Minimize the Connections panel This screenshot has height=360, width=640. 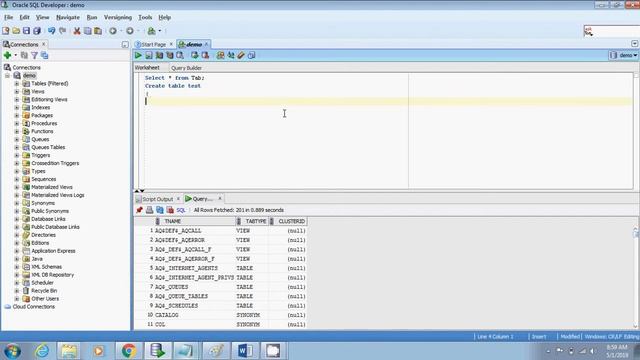pos(125,44)
